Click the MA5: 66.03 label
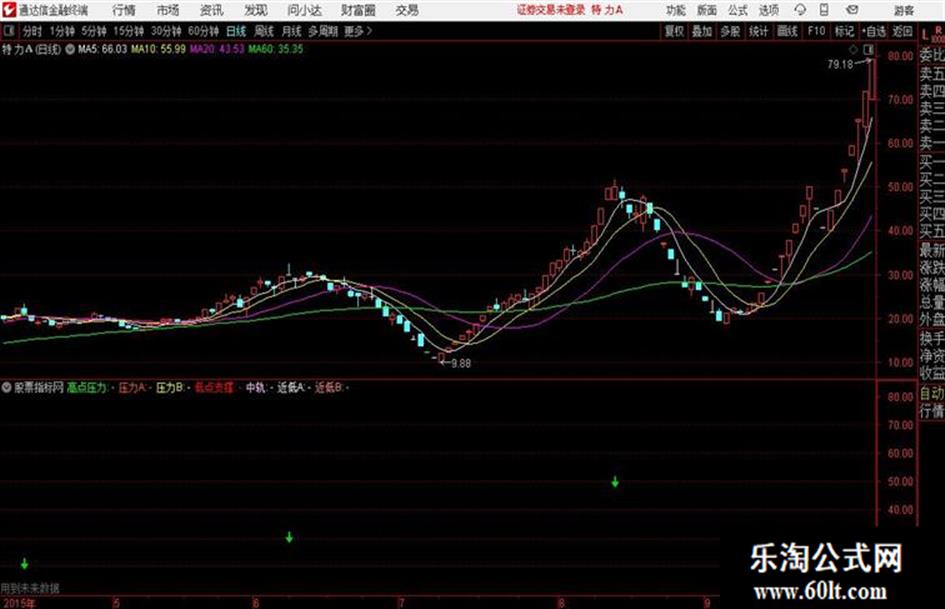Screen dimensions: 945x609 tap(102, 49)
